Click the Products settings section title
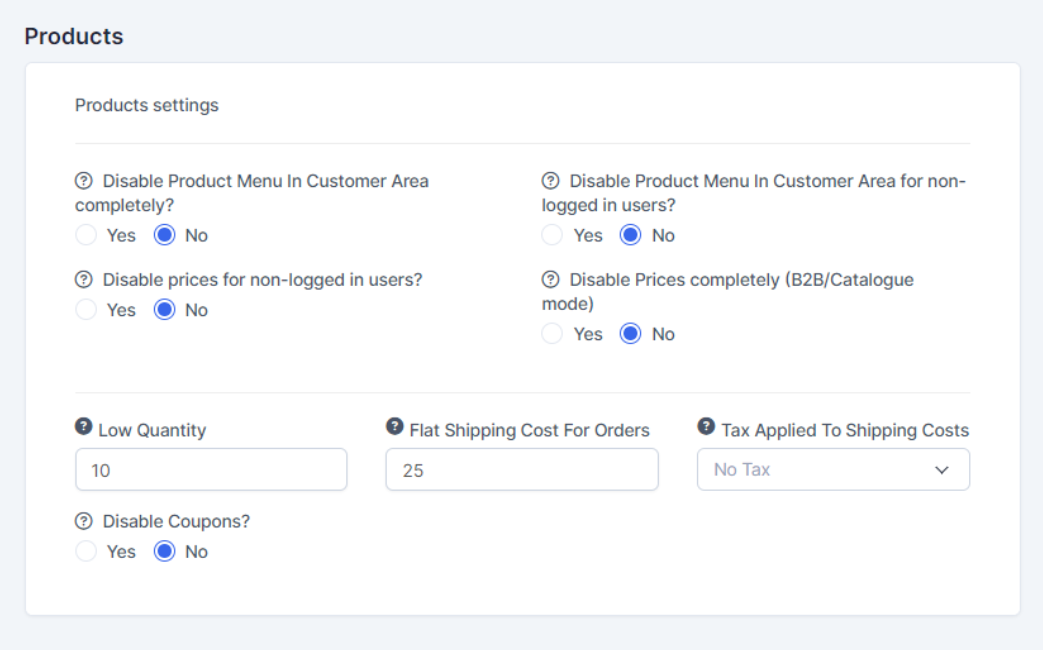Screen dimensions: 1043x650 (x=146, y=105)
